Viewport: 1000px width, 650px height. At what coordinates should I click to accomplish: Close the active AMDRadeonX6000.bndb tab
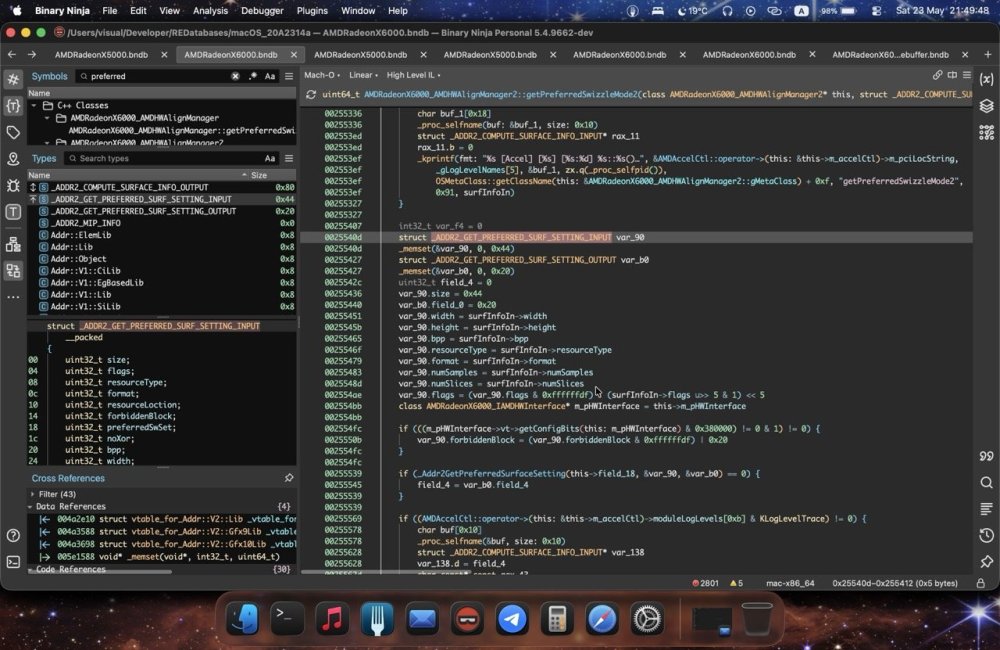294,55
